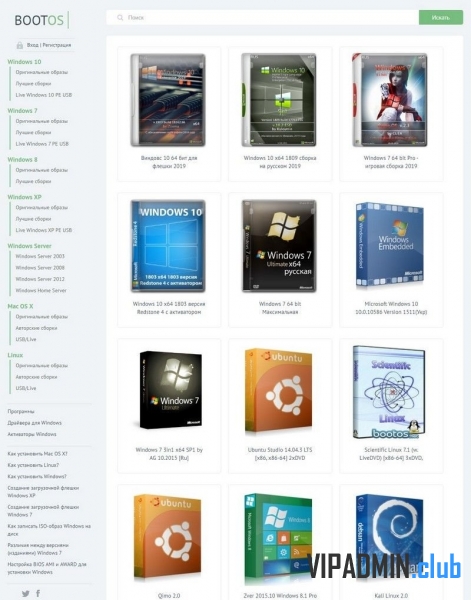Open Scientific Linux 7.1 cover image

coord(390,392)
